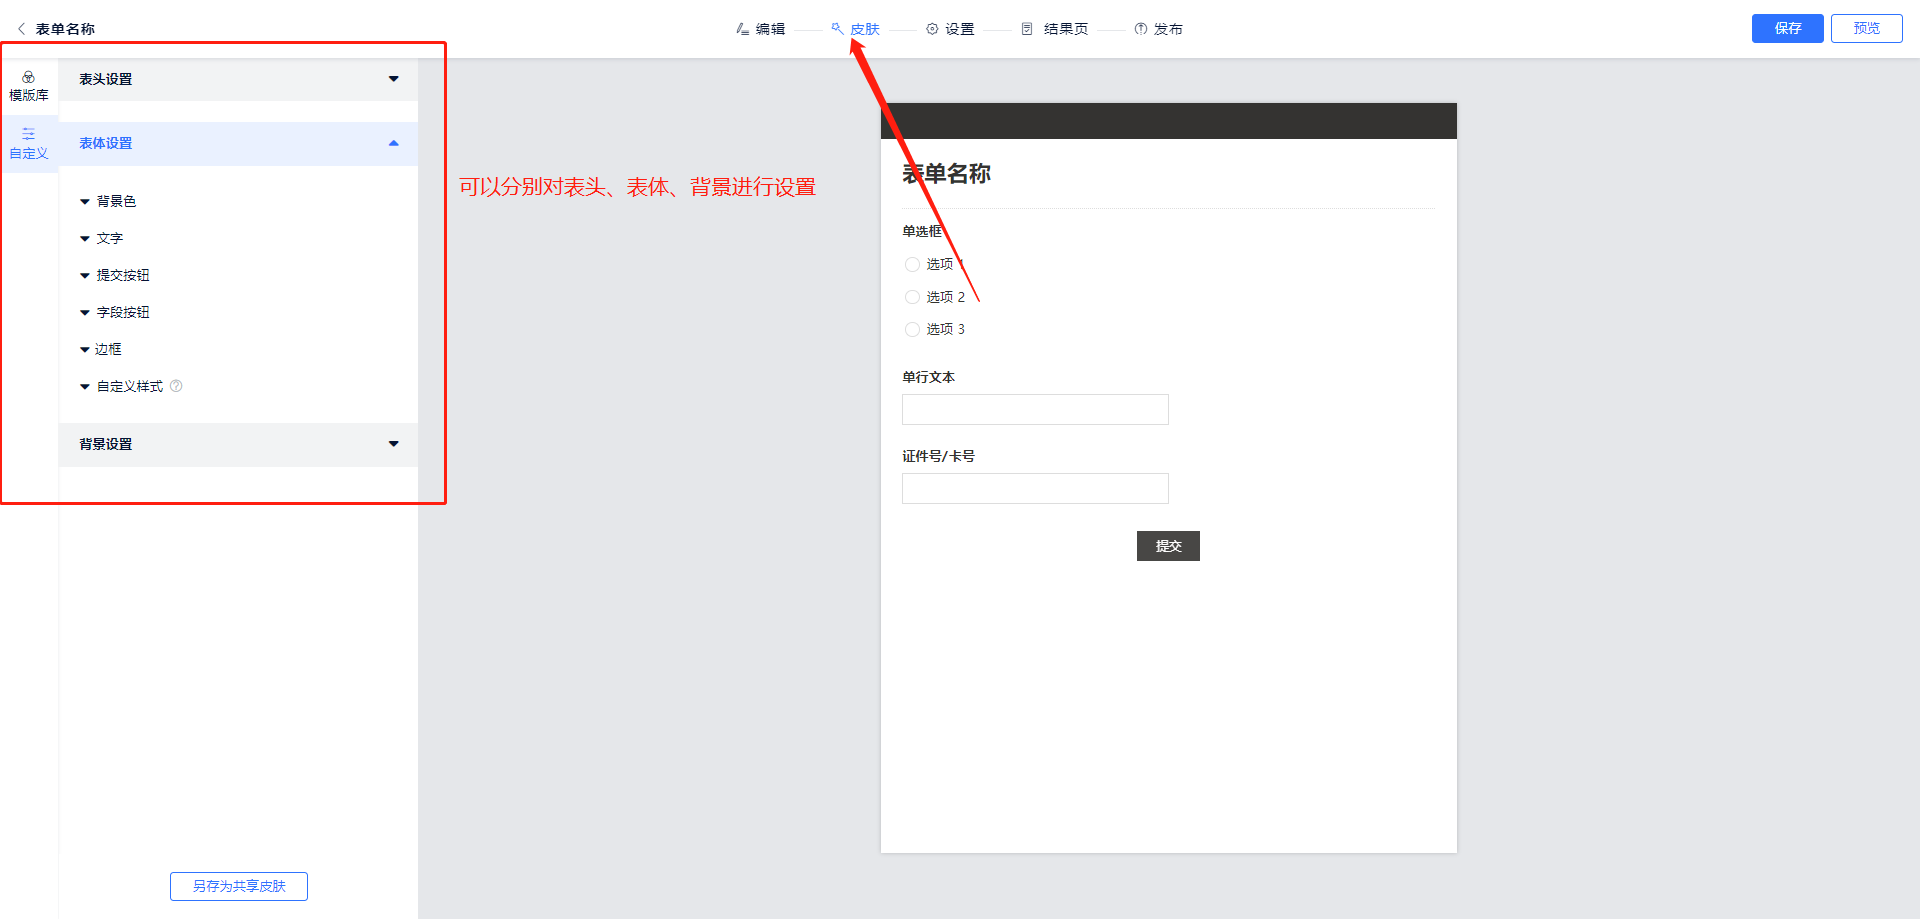Screen dimensions: 1920x919
Task: Collapse the 表体设置 section
Action: tap(393, 143)
